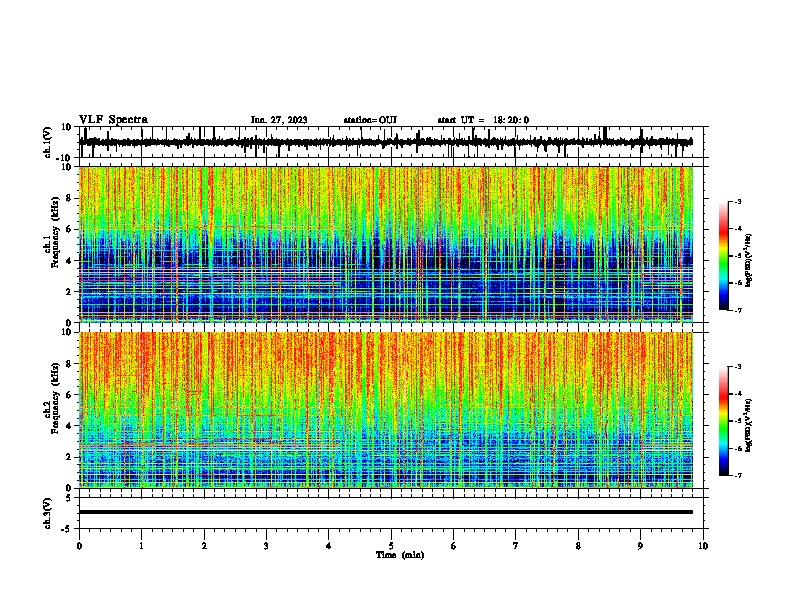Click the "Time (min)" x-axis label
Screen dimensions: 792x612
pos(400,555)
